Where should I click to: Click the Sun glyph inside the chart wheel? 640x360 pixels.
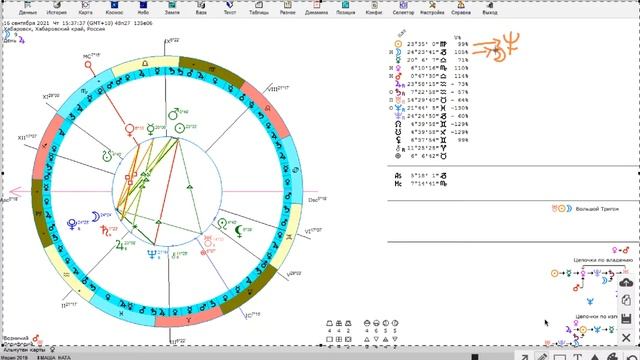[180, 128]
